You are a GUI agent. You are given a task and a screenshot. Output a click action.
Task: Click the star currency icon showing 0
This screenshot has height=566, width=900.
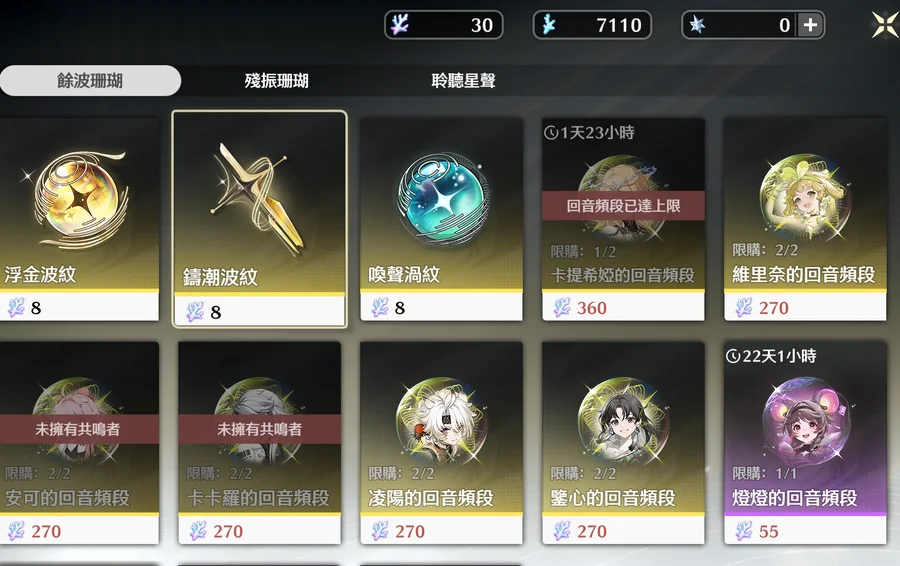click(697, 25)
